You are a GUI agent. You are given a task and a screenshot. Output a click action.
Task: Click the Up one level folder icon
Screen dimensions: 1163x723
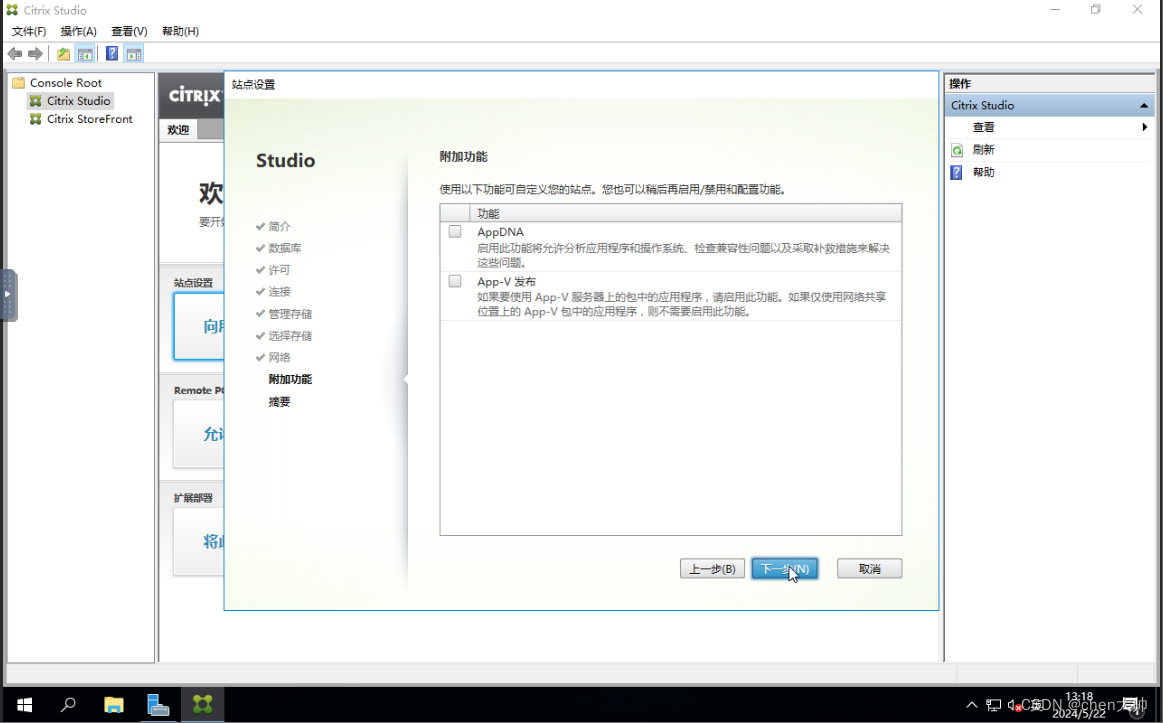coord(63,53)
